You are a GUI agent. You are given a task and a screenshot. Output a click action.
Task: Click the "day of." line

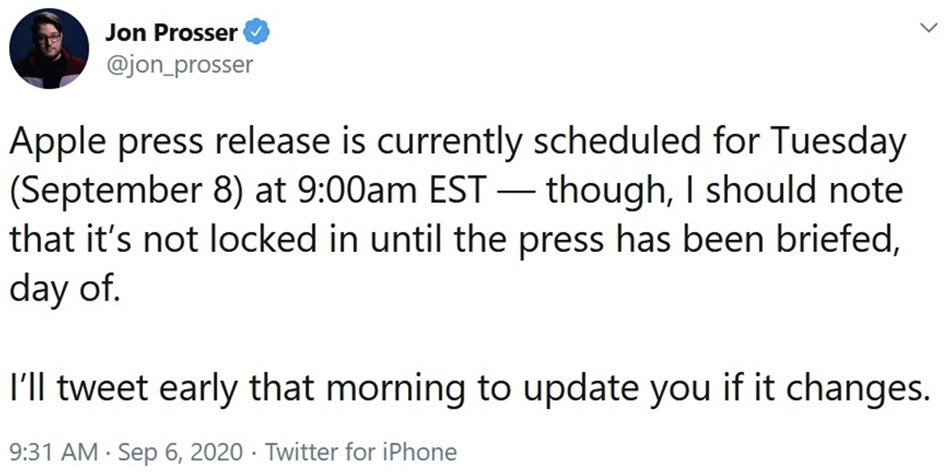pos(62,287)
